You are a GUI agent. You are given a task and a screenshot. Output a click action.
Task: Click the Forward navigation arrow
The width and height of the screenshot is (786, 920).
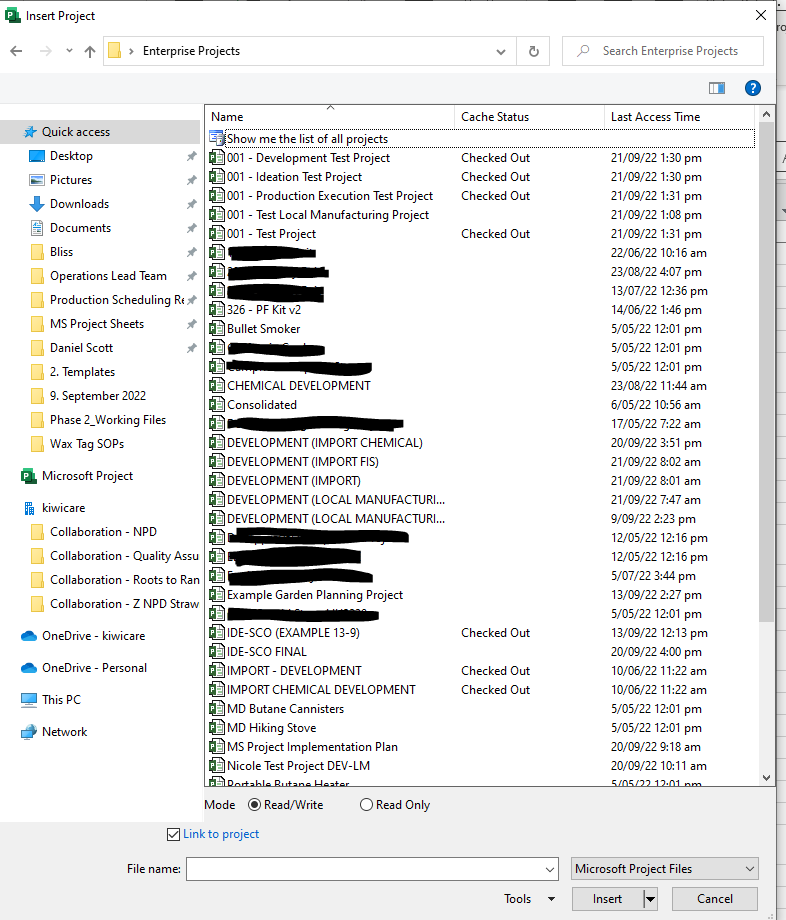[x=45, y=51]
